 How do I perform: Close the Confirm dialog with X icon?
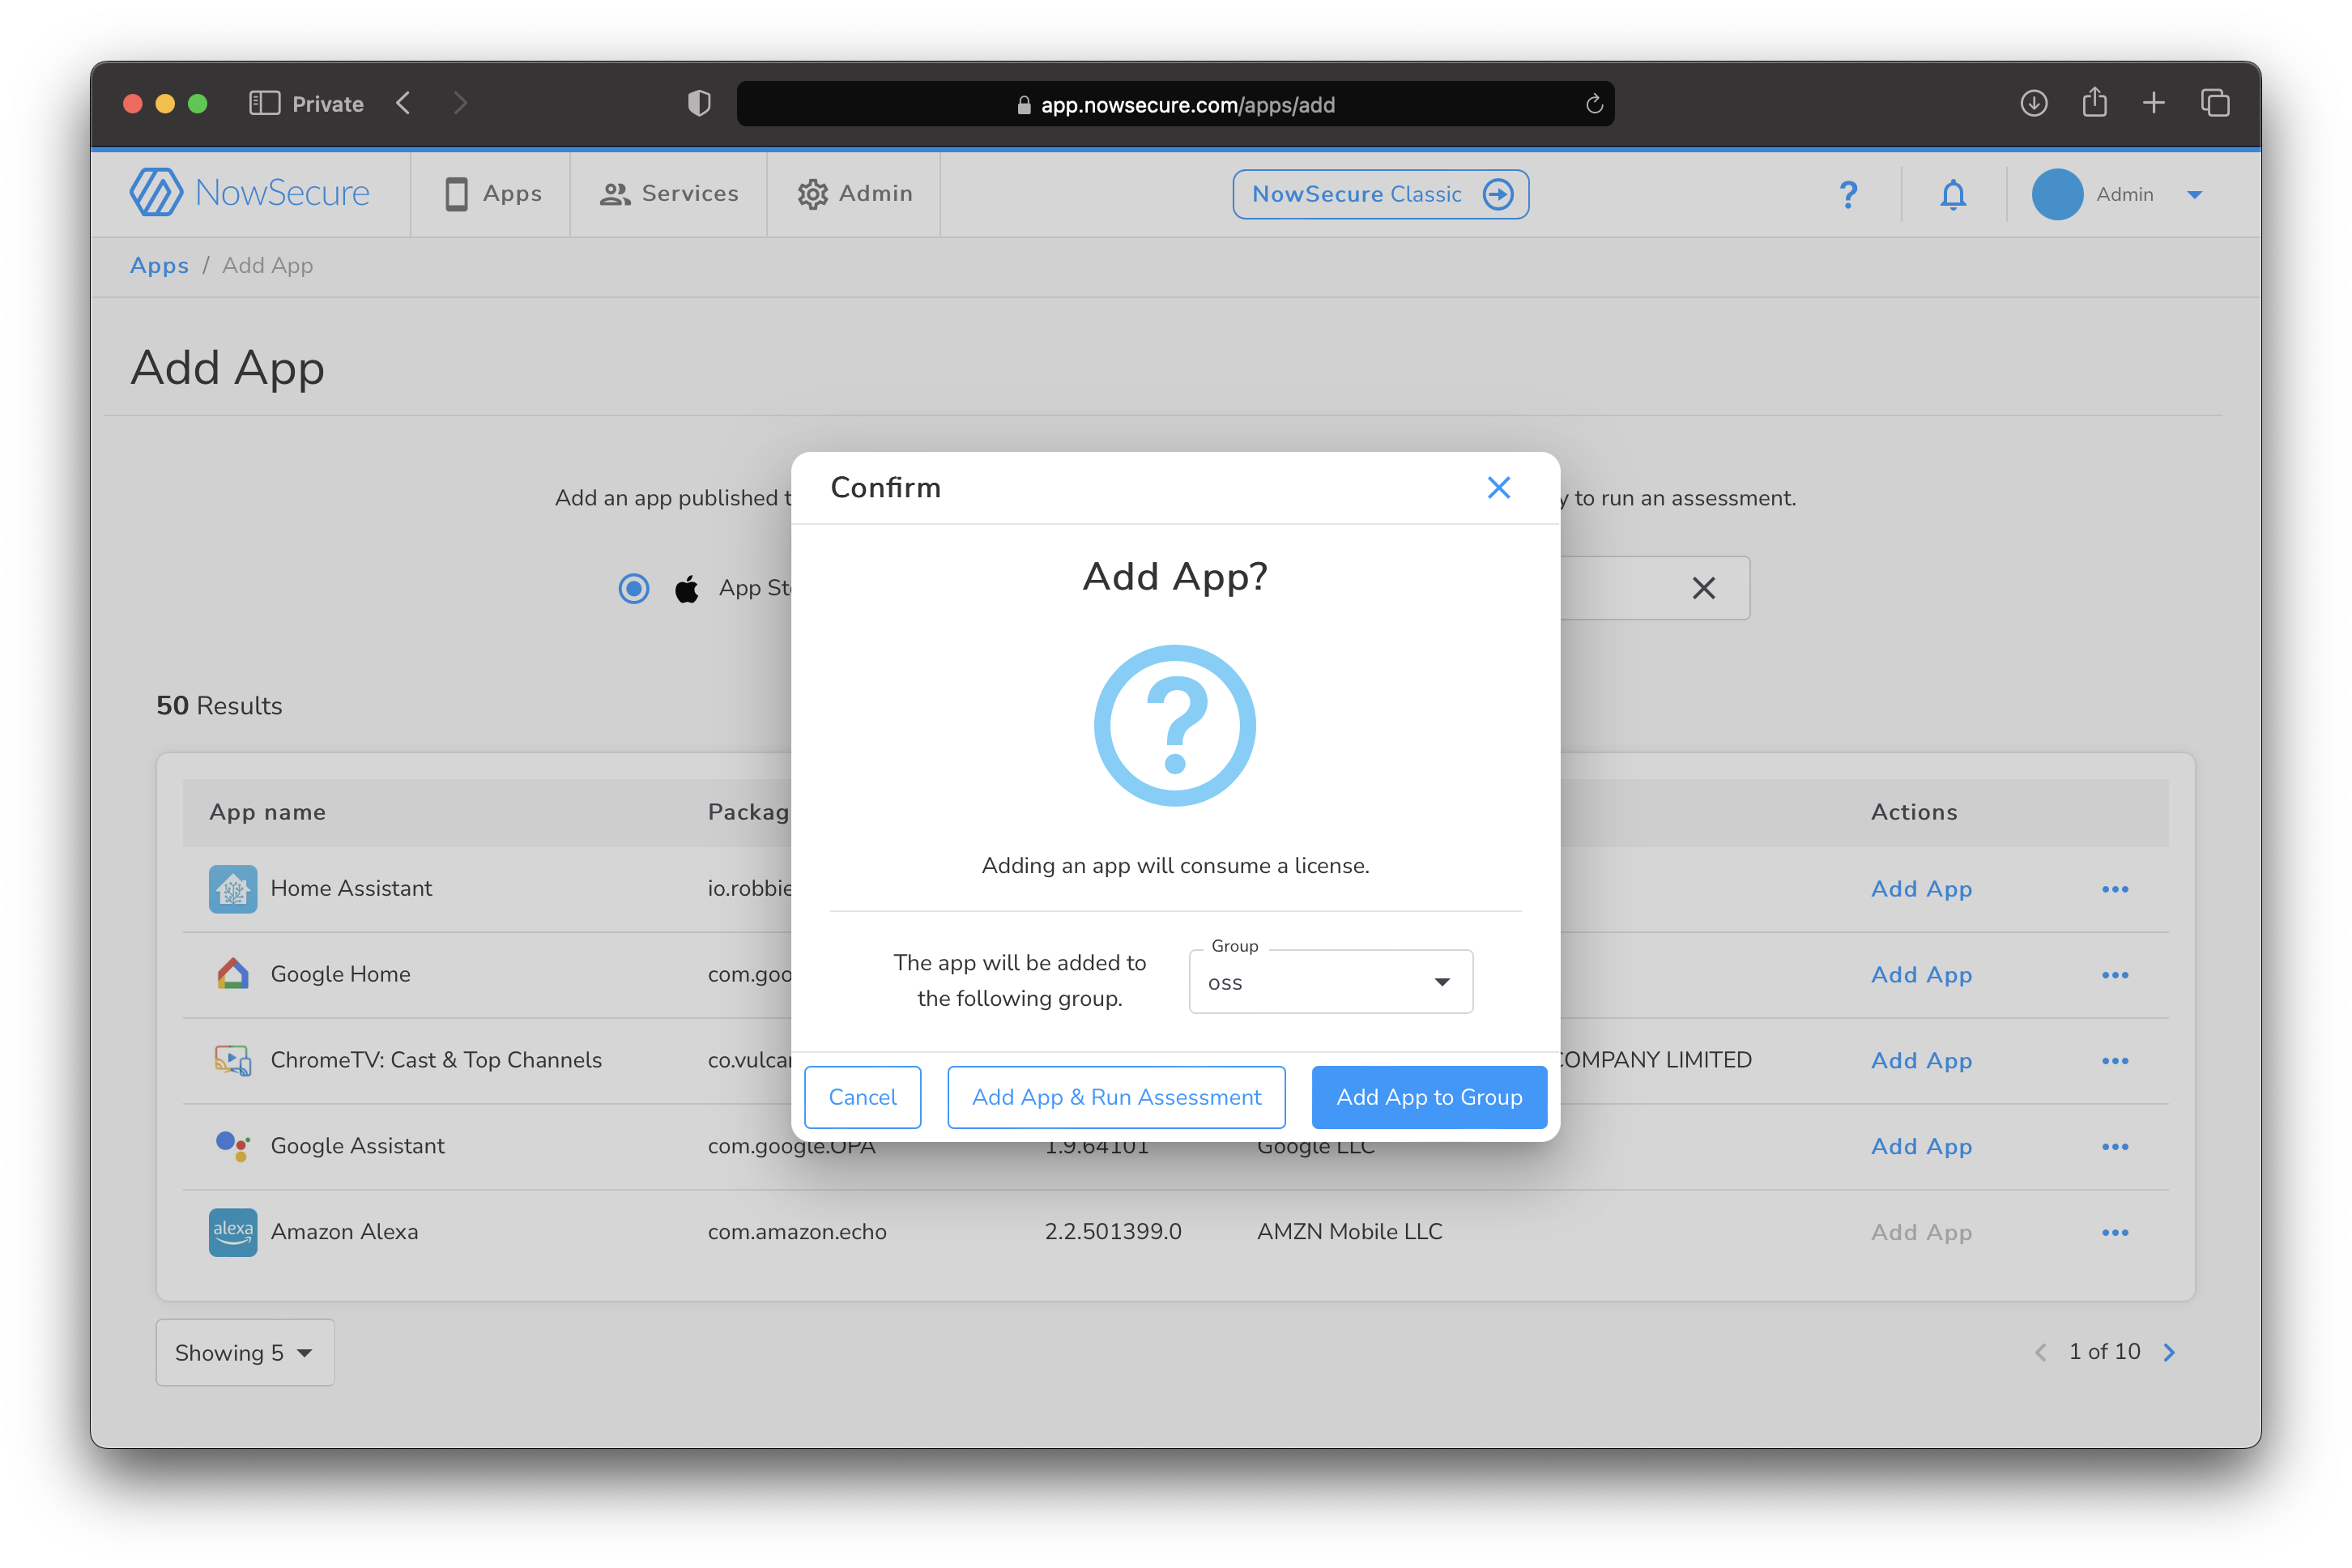pos(1498,488)
